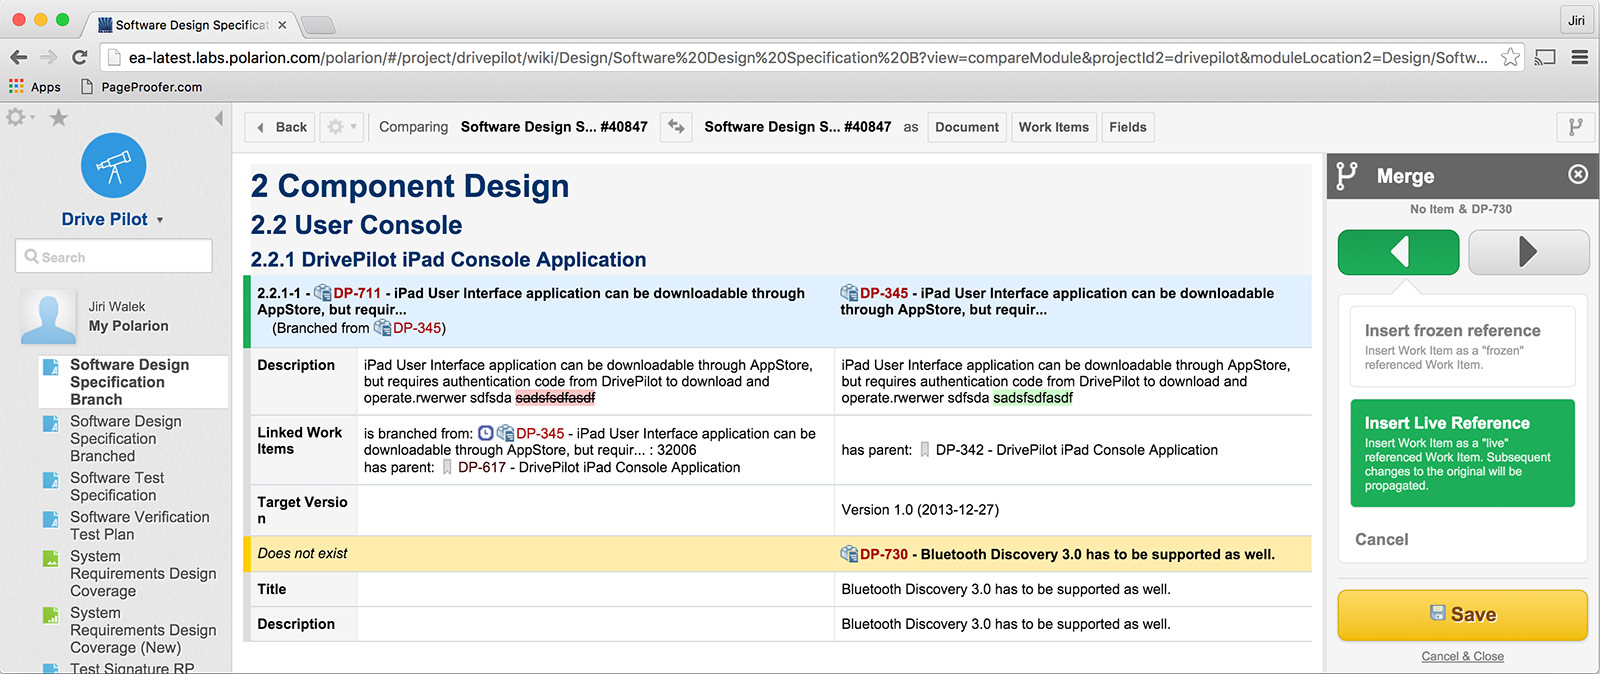Image resolution: width=1600 pixels, height=674 pixels.
Task: Select the Document comparison view
Action: (966, 127)
